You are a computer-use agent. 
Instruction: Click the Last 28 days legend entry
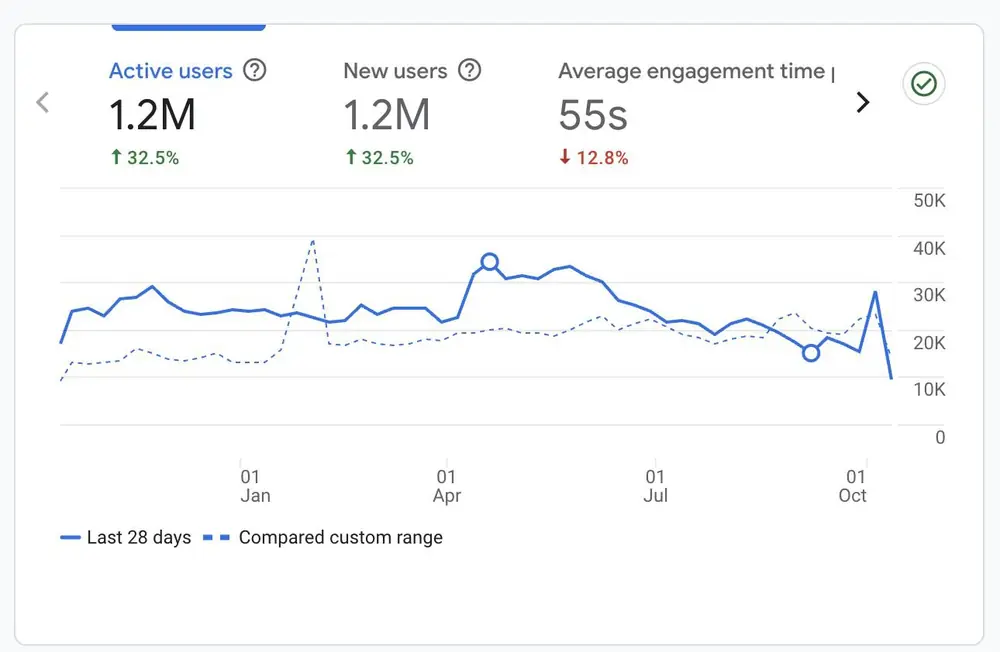[126, 537]
